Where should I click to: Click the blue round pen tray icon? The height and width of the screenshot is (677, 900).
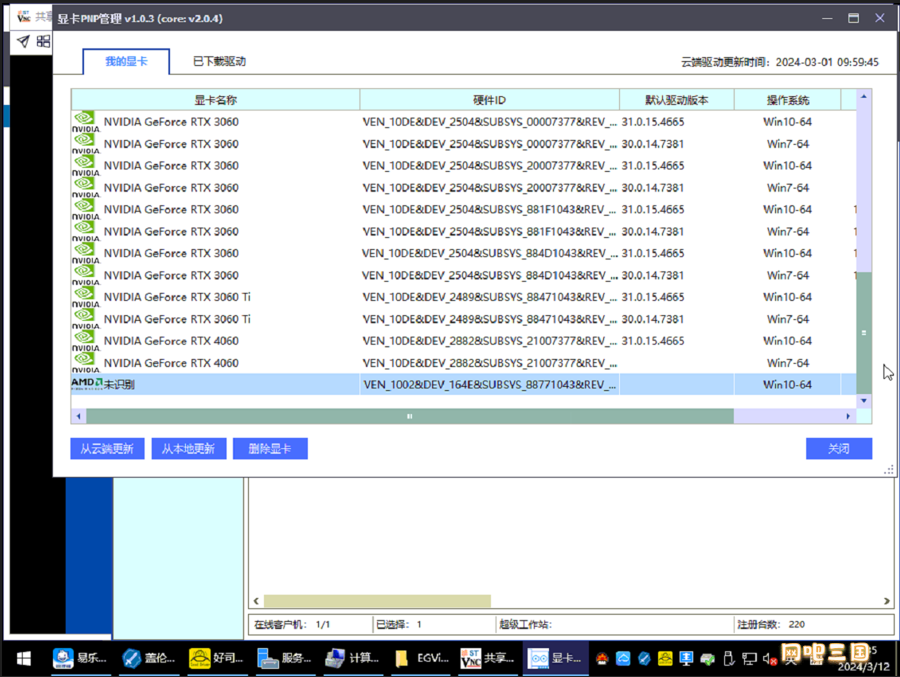click(x=644, y=659)
